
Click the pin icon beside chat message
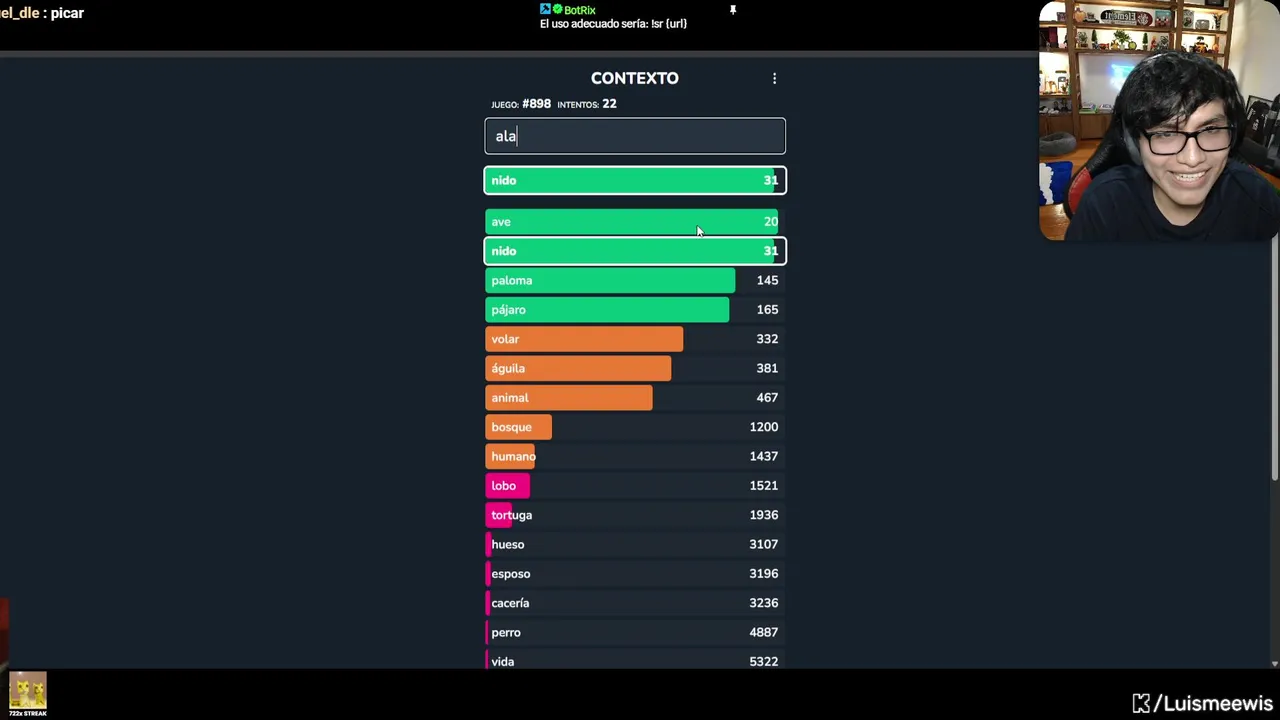[x=732, y=10]
